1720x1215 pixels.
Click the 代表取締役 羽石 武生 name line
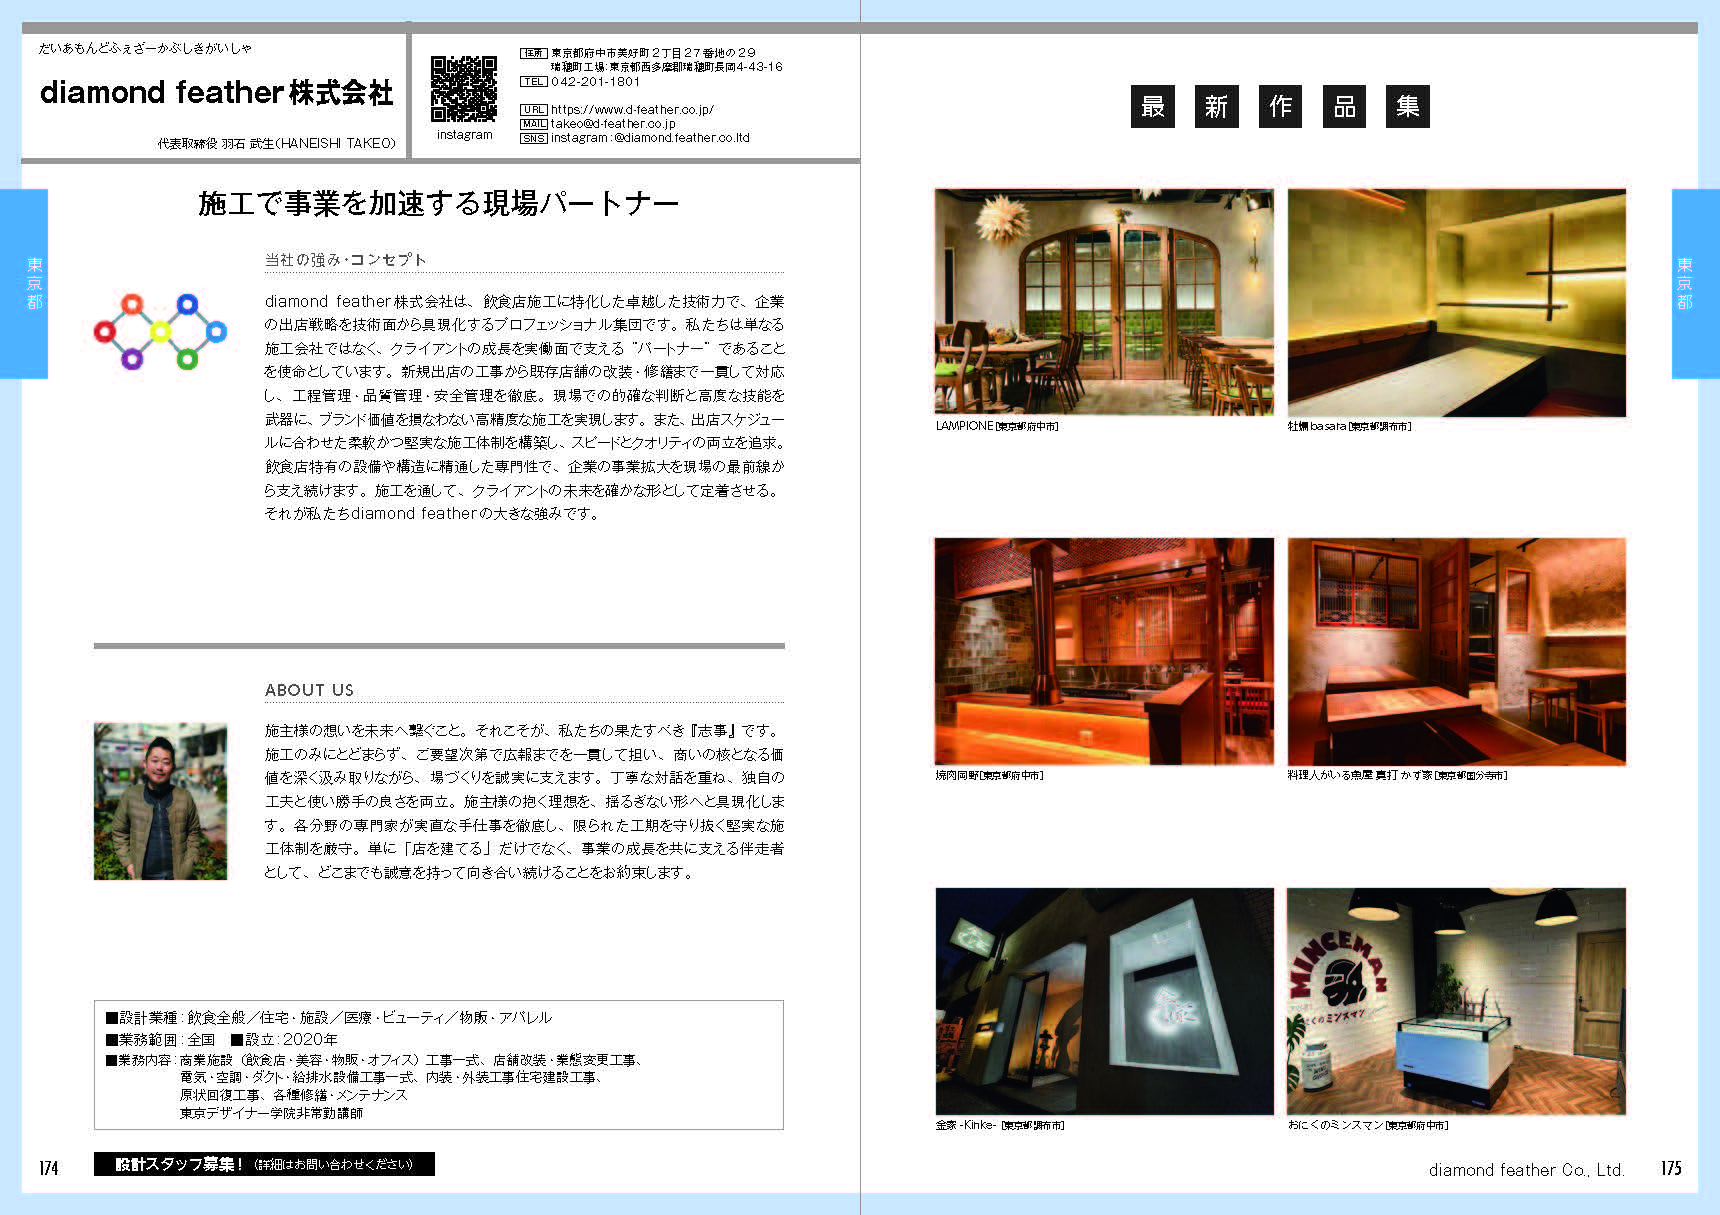(x=276, y=143)
